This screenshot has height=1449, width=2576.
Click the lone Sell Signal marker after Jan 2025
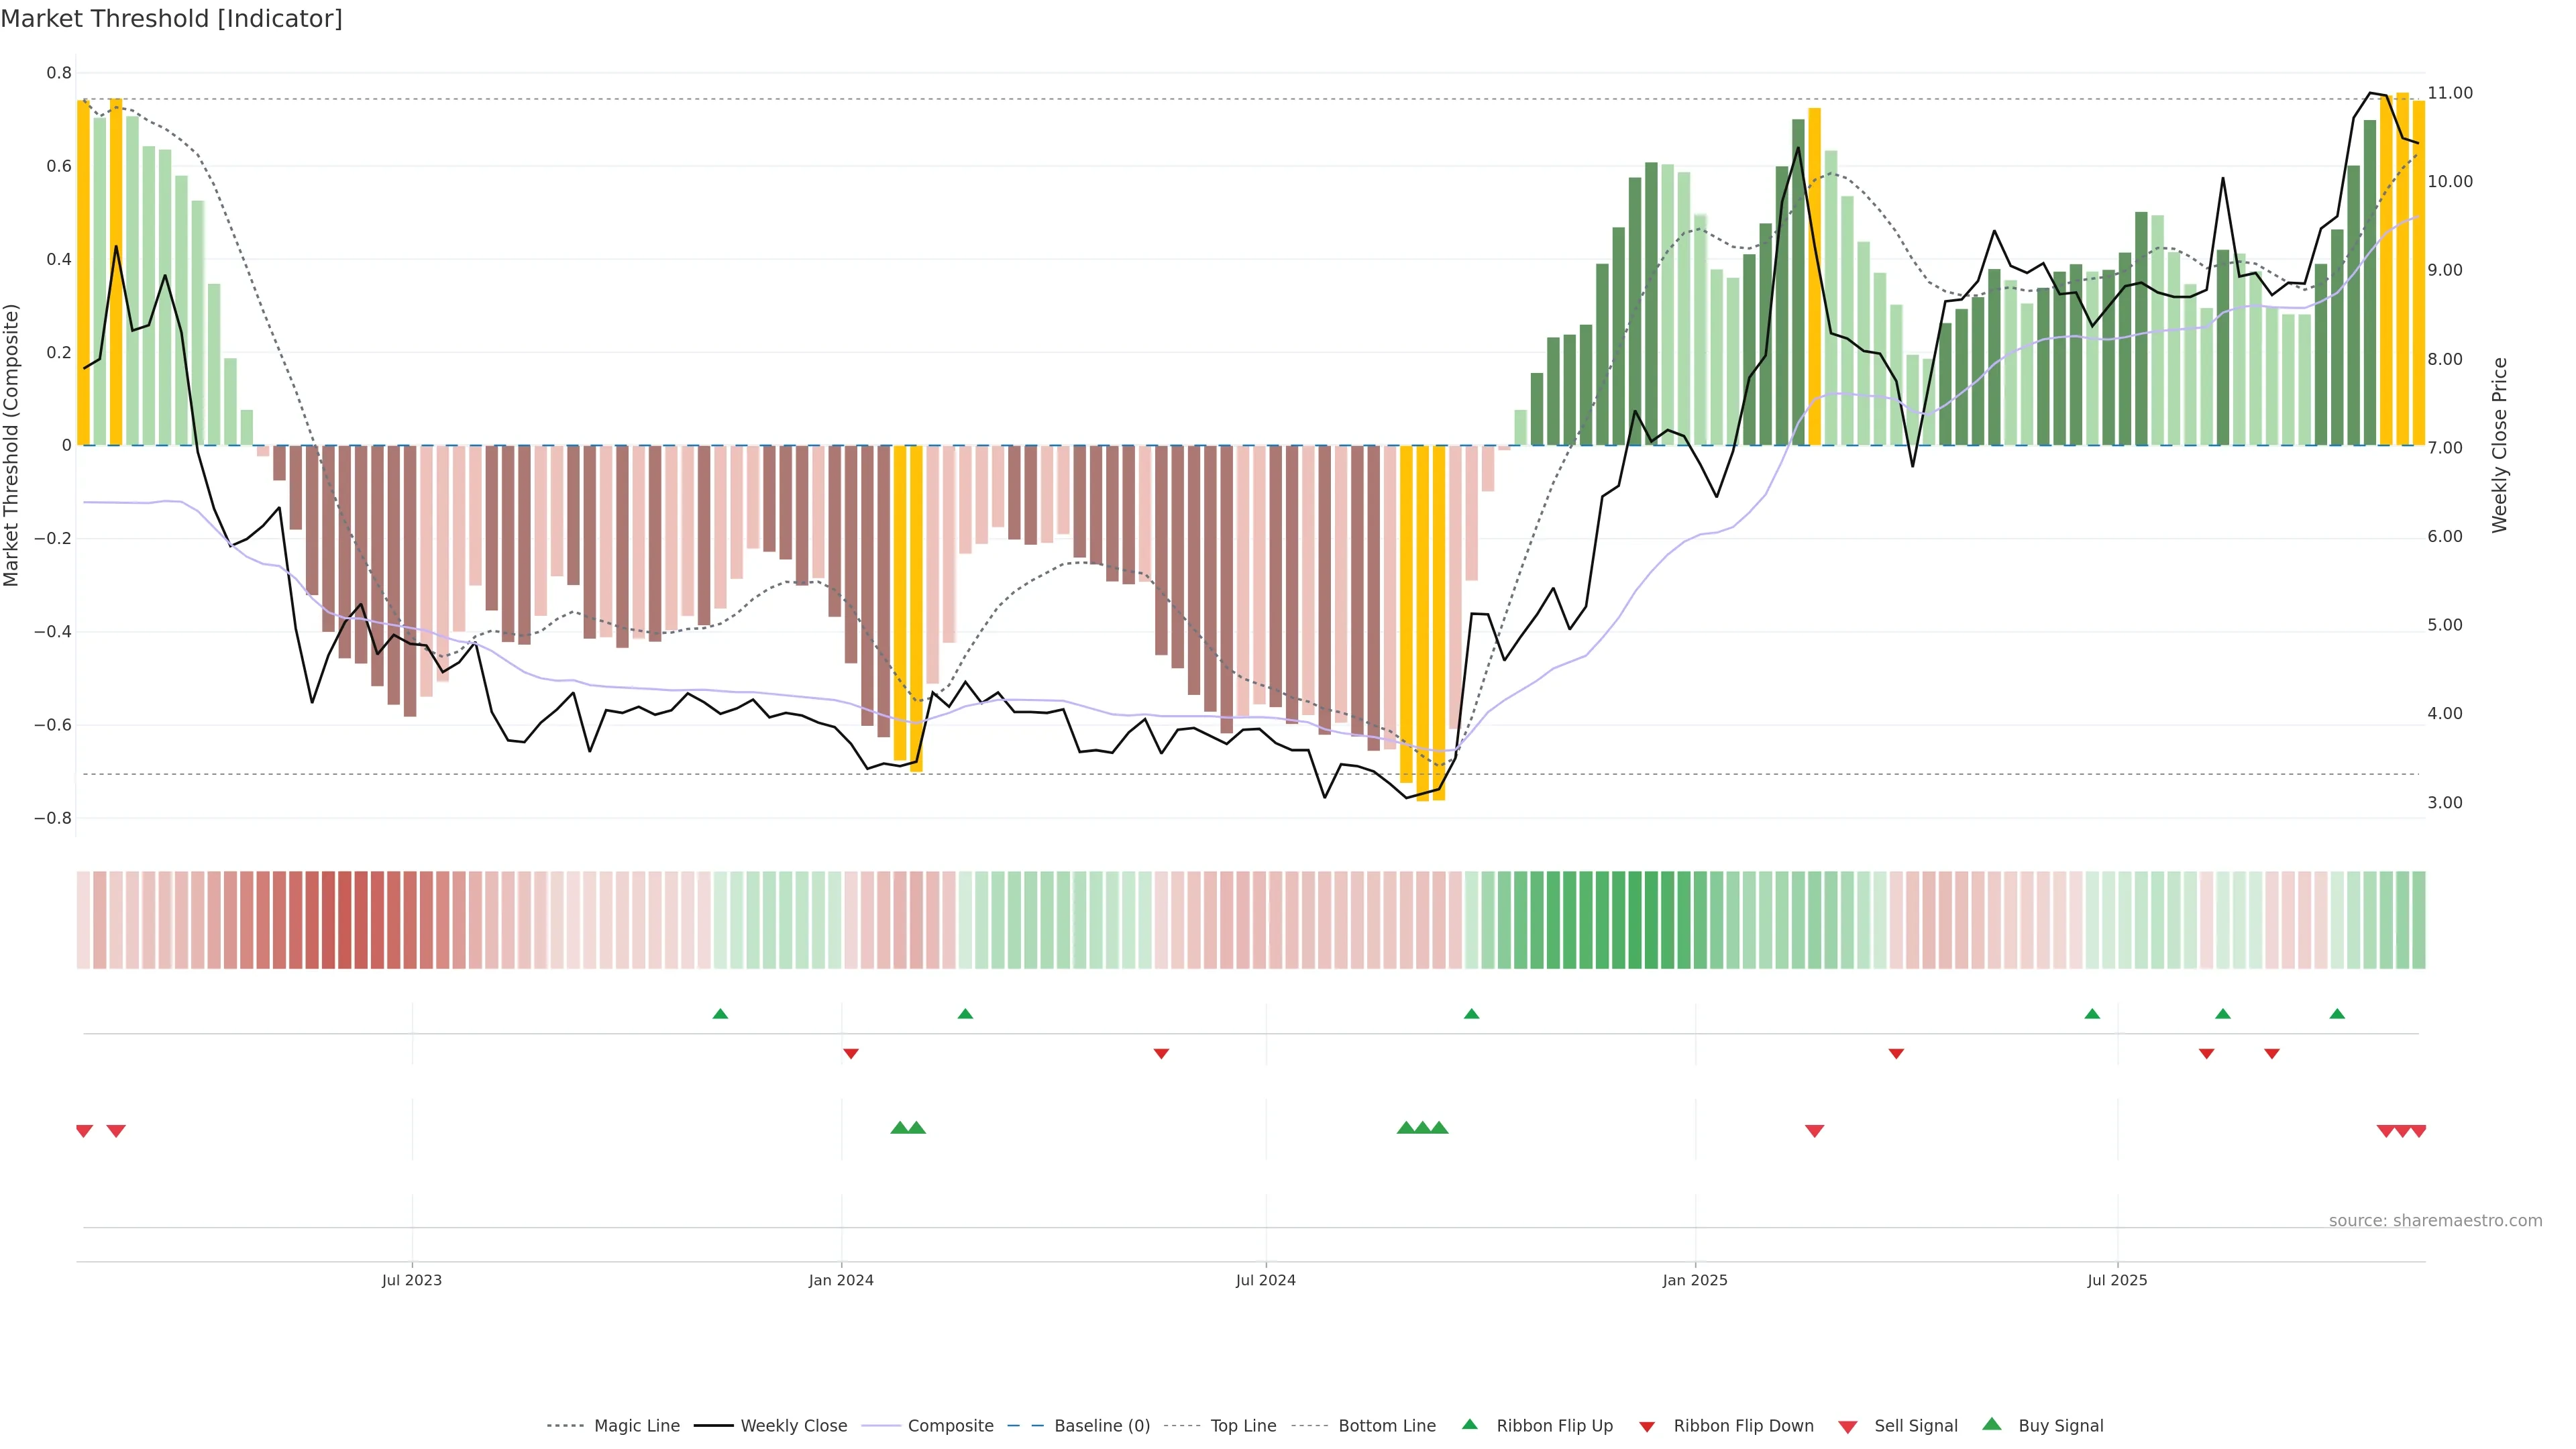[1814, 1131]
